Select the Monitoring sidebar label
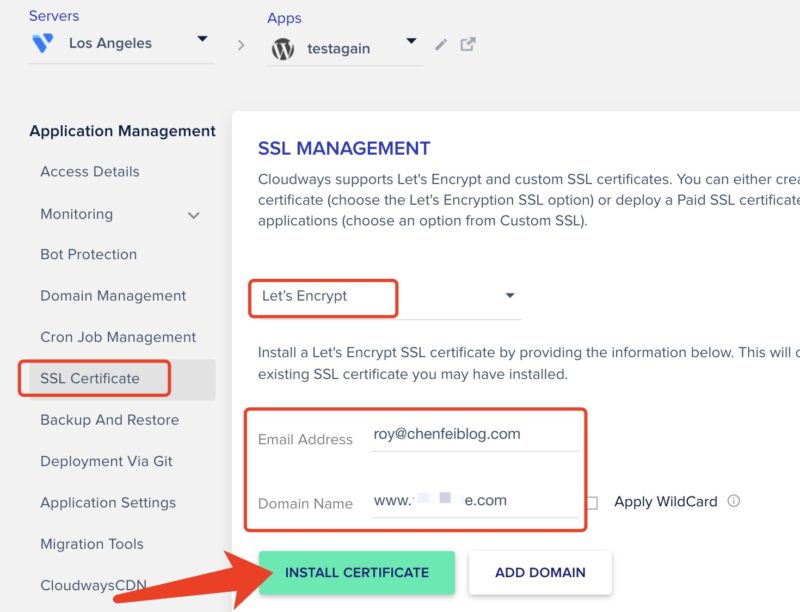 click(x=77, y=214)
